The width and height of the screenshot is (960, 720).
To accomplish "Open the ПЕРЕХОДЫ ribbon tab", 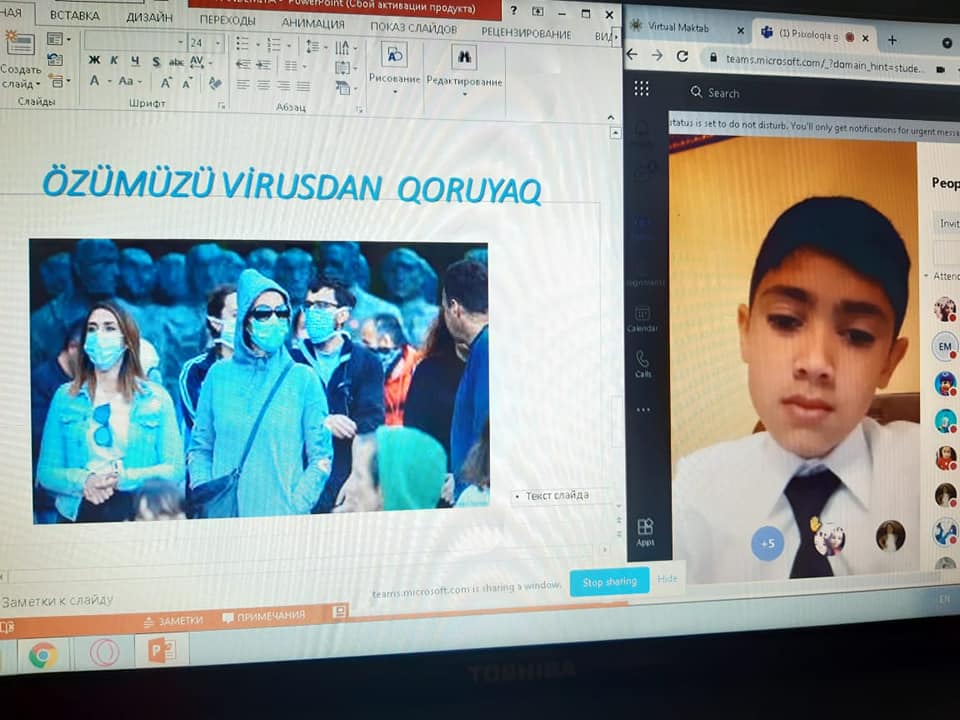I will 227,20.
